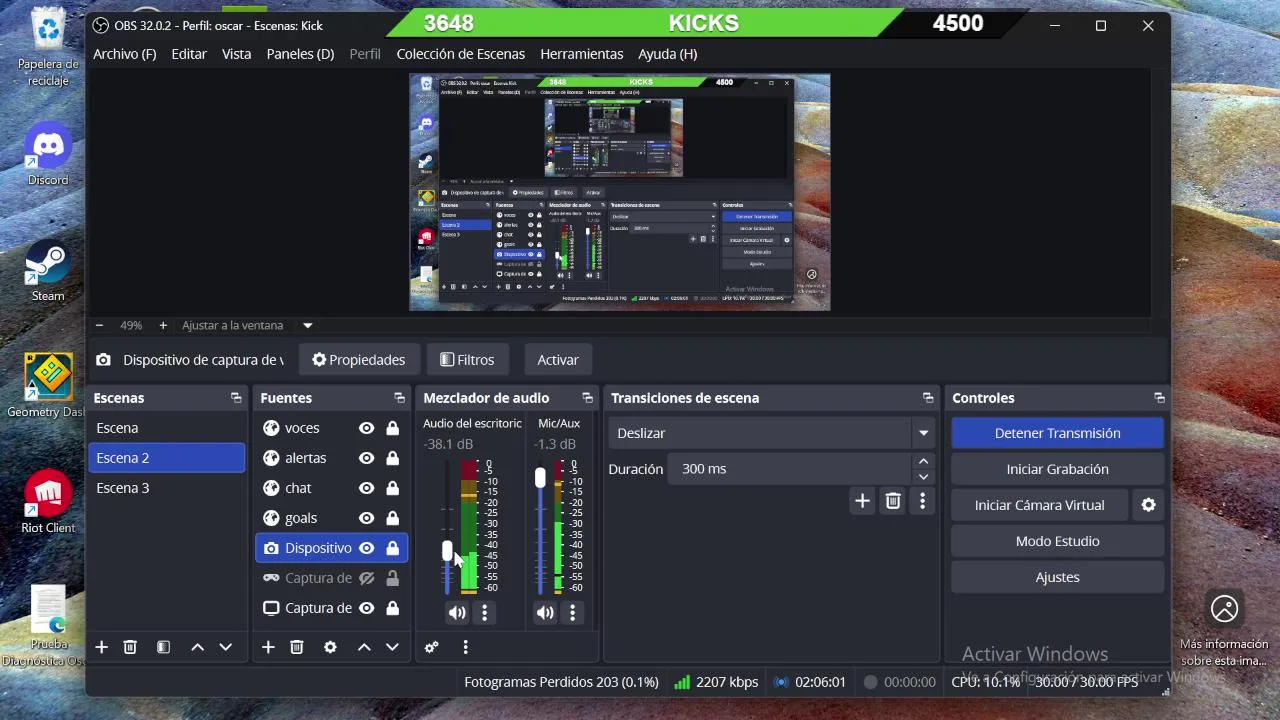This screenshot has height=720, width=1280.
Task: Open scene filters icon in Escenas panel
Action: coord(163,647)
